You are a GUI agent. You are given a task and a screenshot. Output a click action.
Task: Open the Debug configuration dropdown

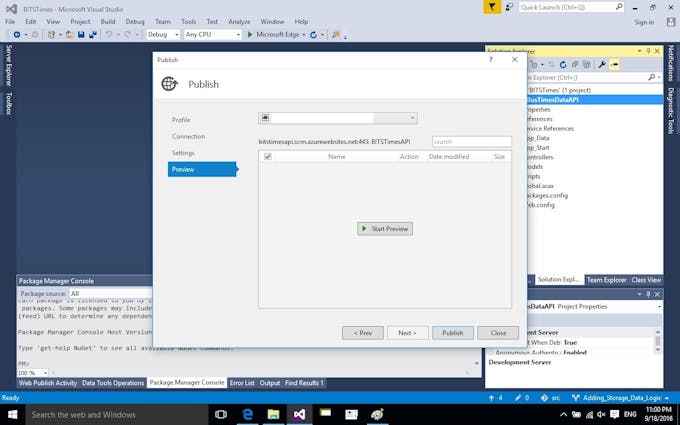155,34
